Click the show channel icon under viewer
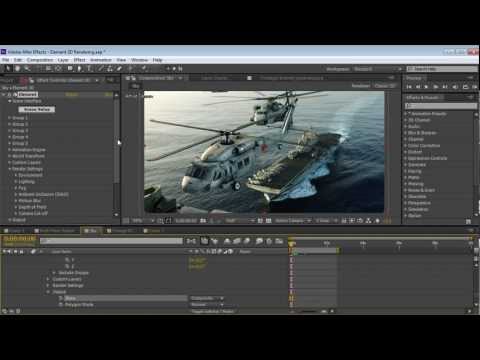Image resolution: width=480 pixels, height=360 pixels. pos(218,221)
